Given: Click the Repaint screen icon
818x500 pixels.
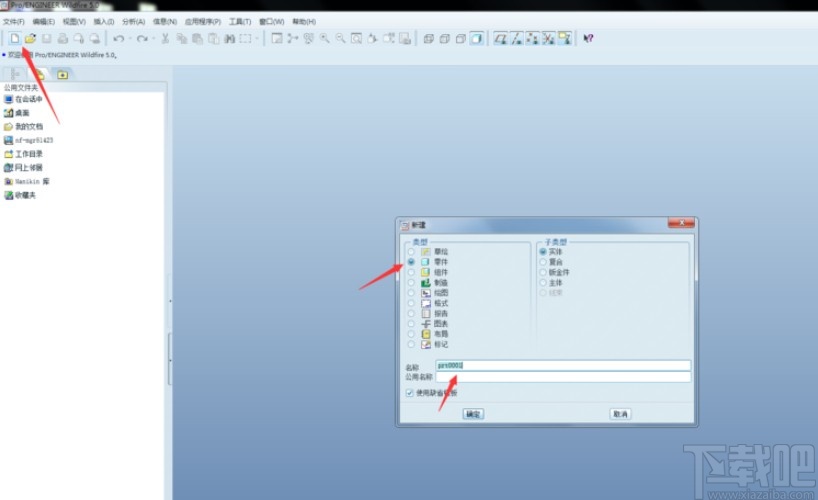Looking at the screenshot, I should 277,38.
